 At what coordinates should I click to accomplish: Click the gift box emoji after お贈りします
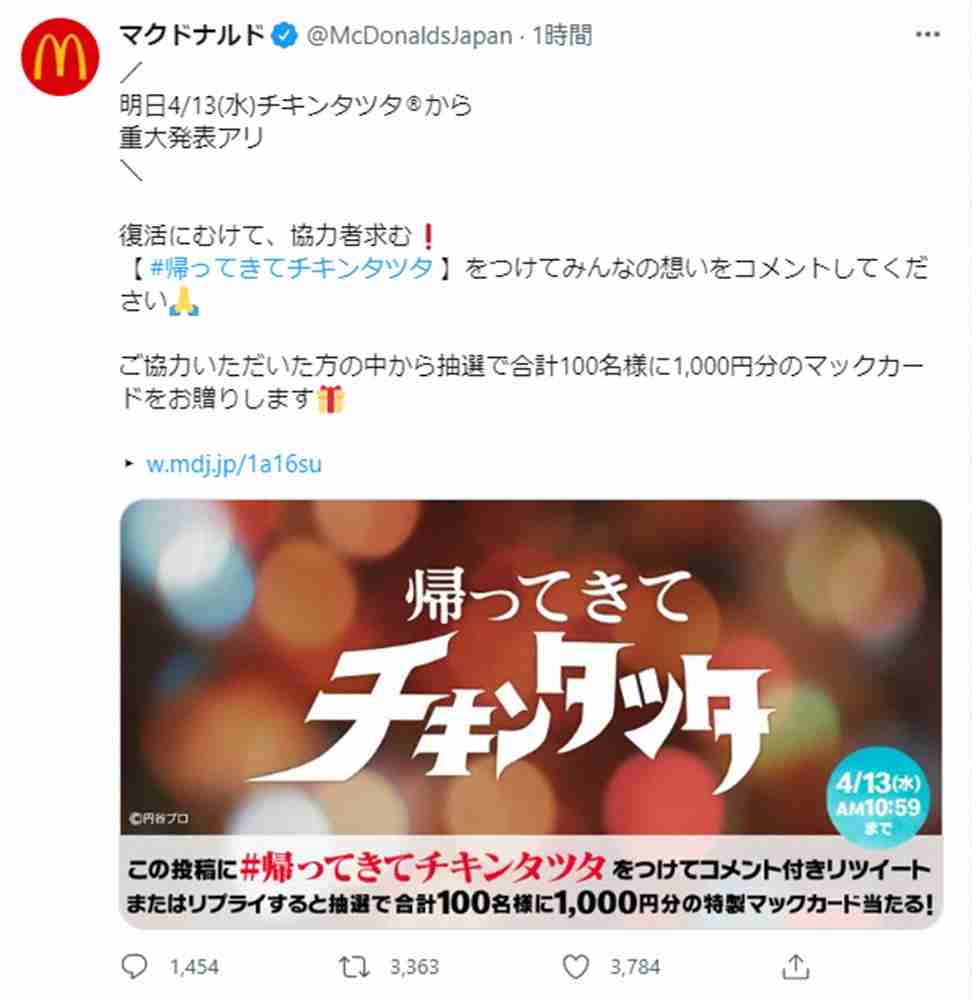click(x=330, y=399)
